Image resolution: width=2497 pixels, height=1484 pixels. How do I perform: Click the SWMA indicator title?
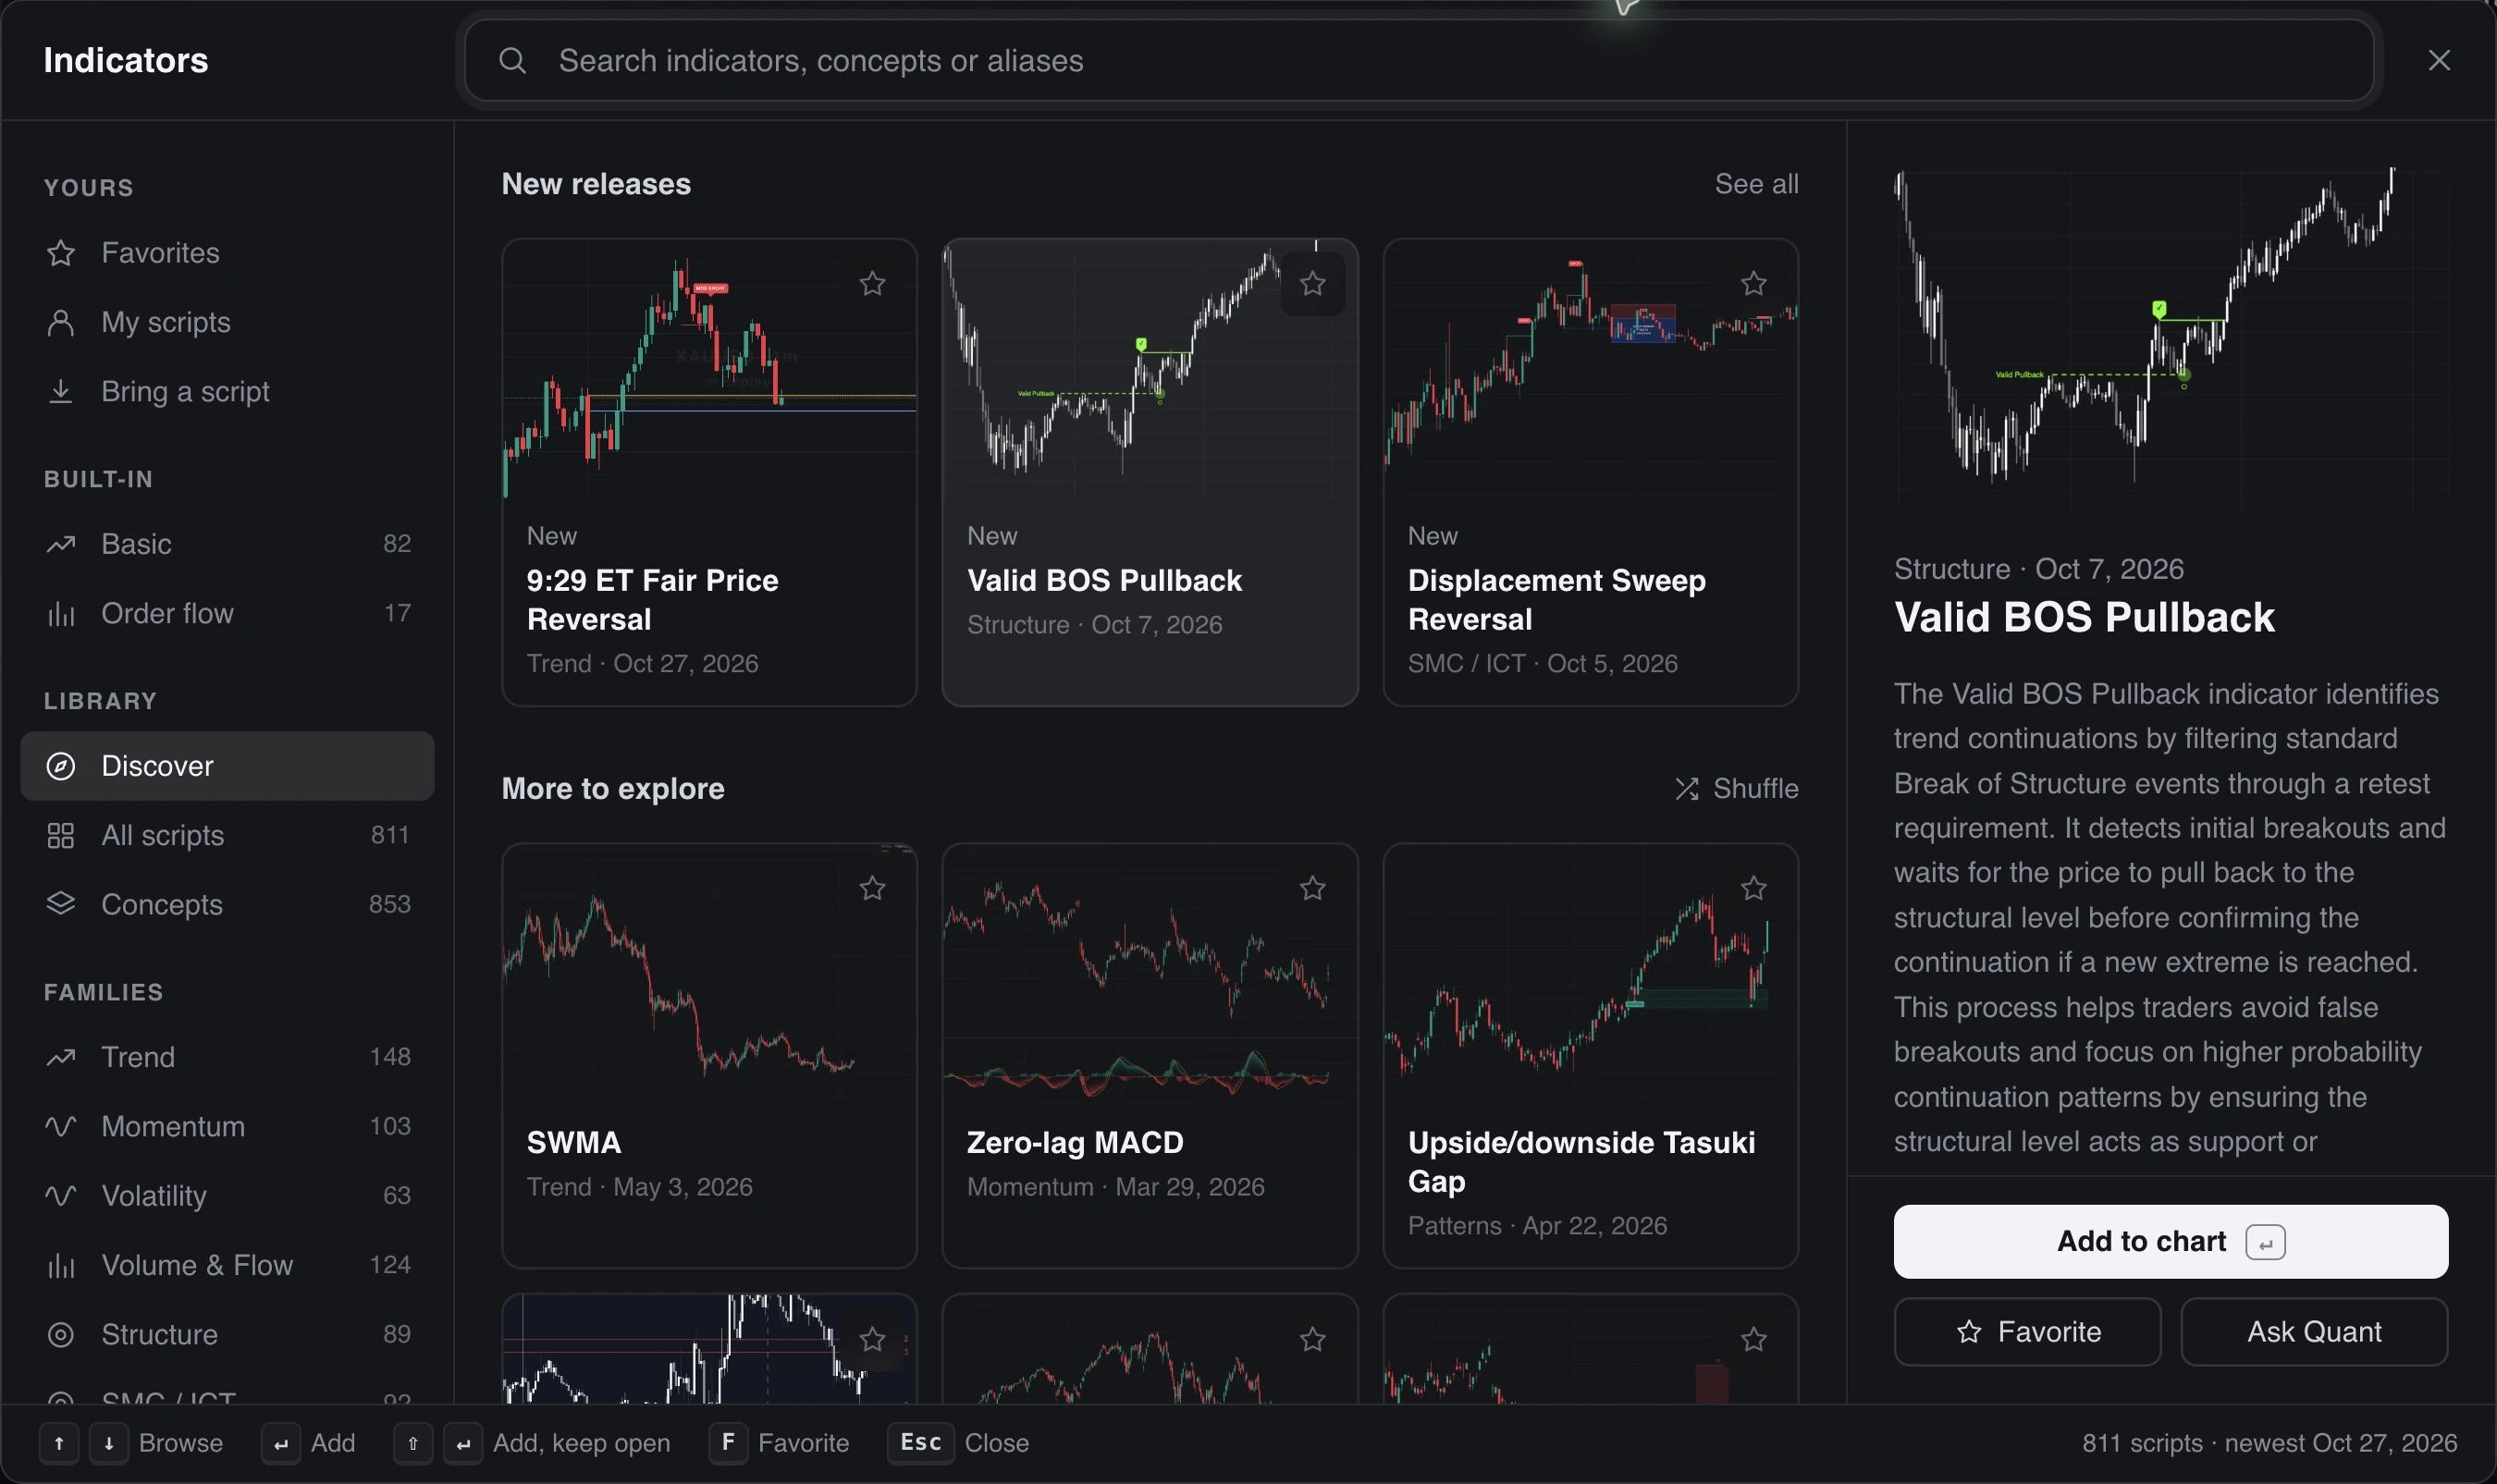tap(574, 1142)
